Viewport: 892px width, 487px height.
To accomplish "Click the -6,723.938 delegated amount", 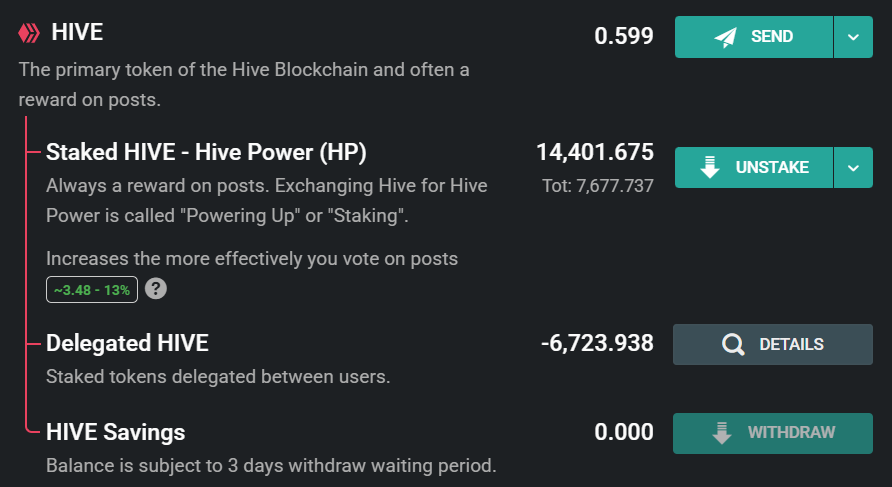I will pyautogui.click(x=597, y=344).
